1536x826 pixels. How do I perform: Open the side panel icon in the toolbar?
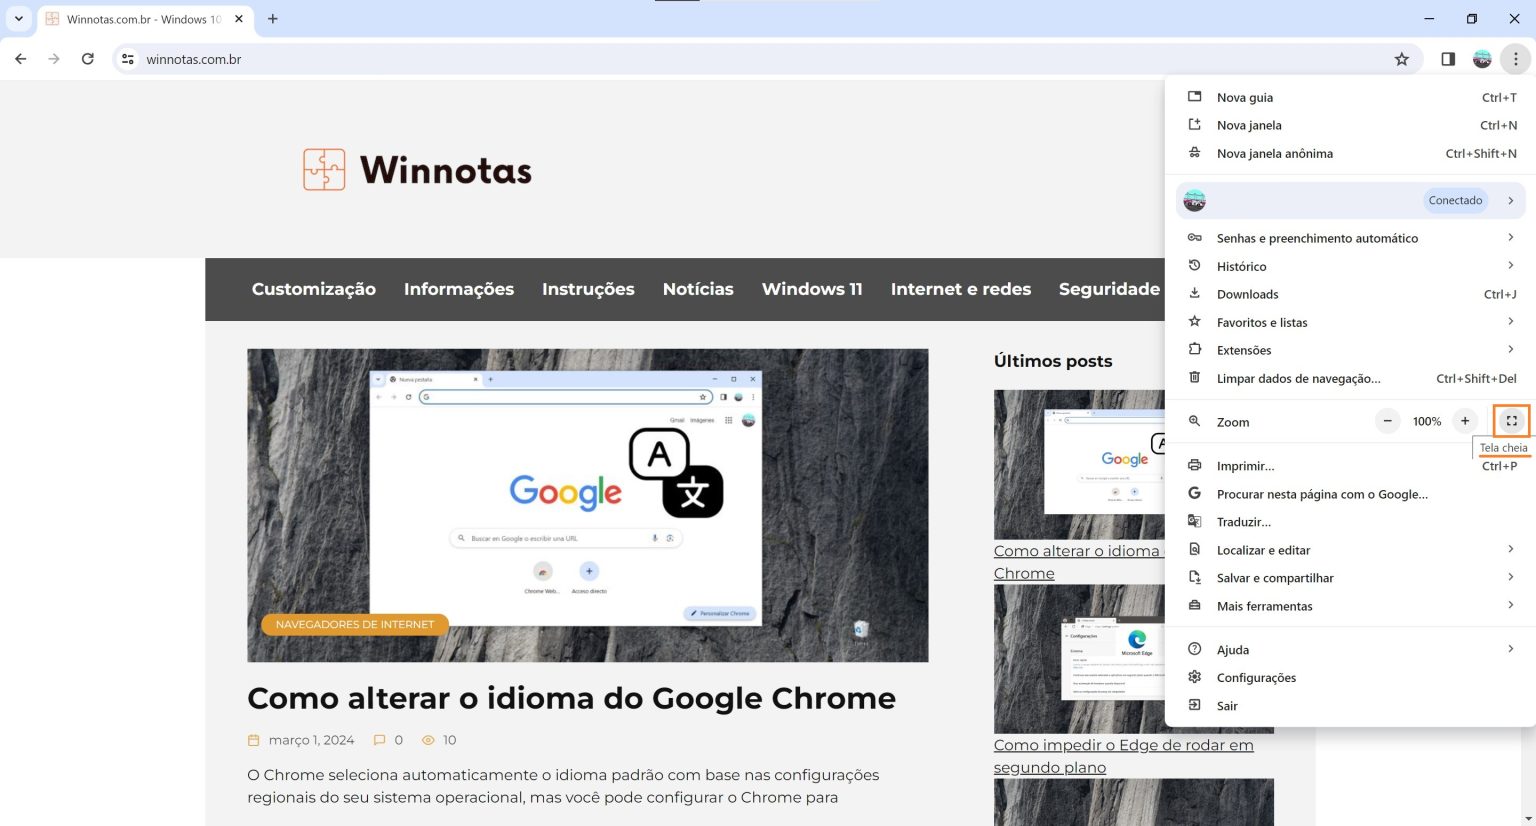pos(1446,59)
